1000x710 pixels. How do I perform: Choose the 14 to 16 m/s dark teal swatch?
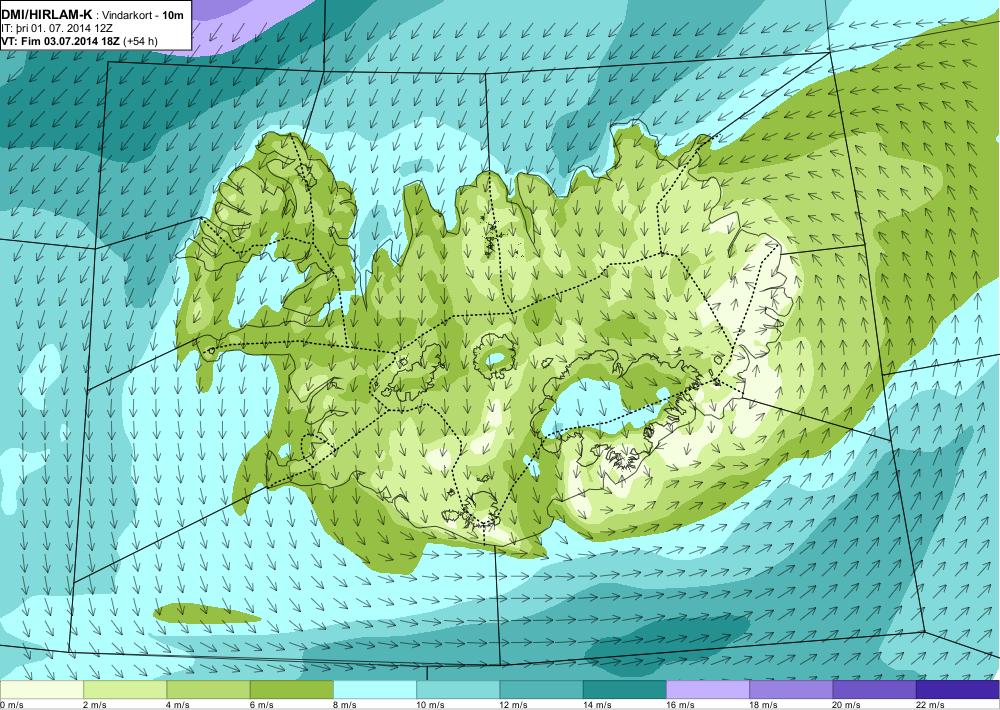pyautogui.click(x=624, y=690)
